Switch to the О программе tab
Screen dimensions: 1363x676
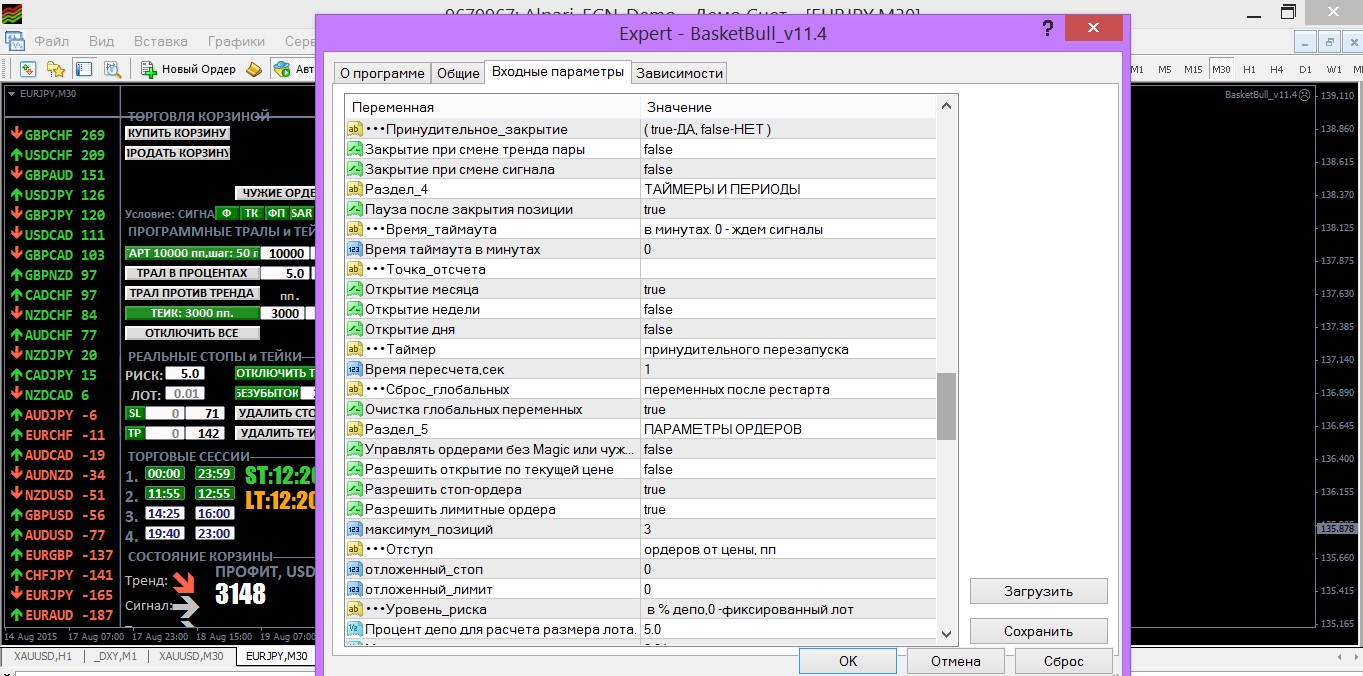point(381,73)
